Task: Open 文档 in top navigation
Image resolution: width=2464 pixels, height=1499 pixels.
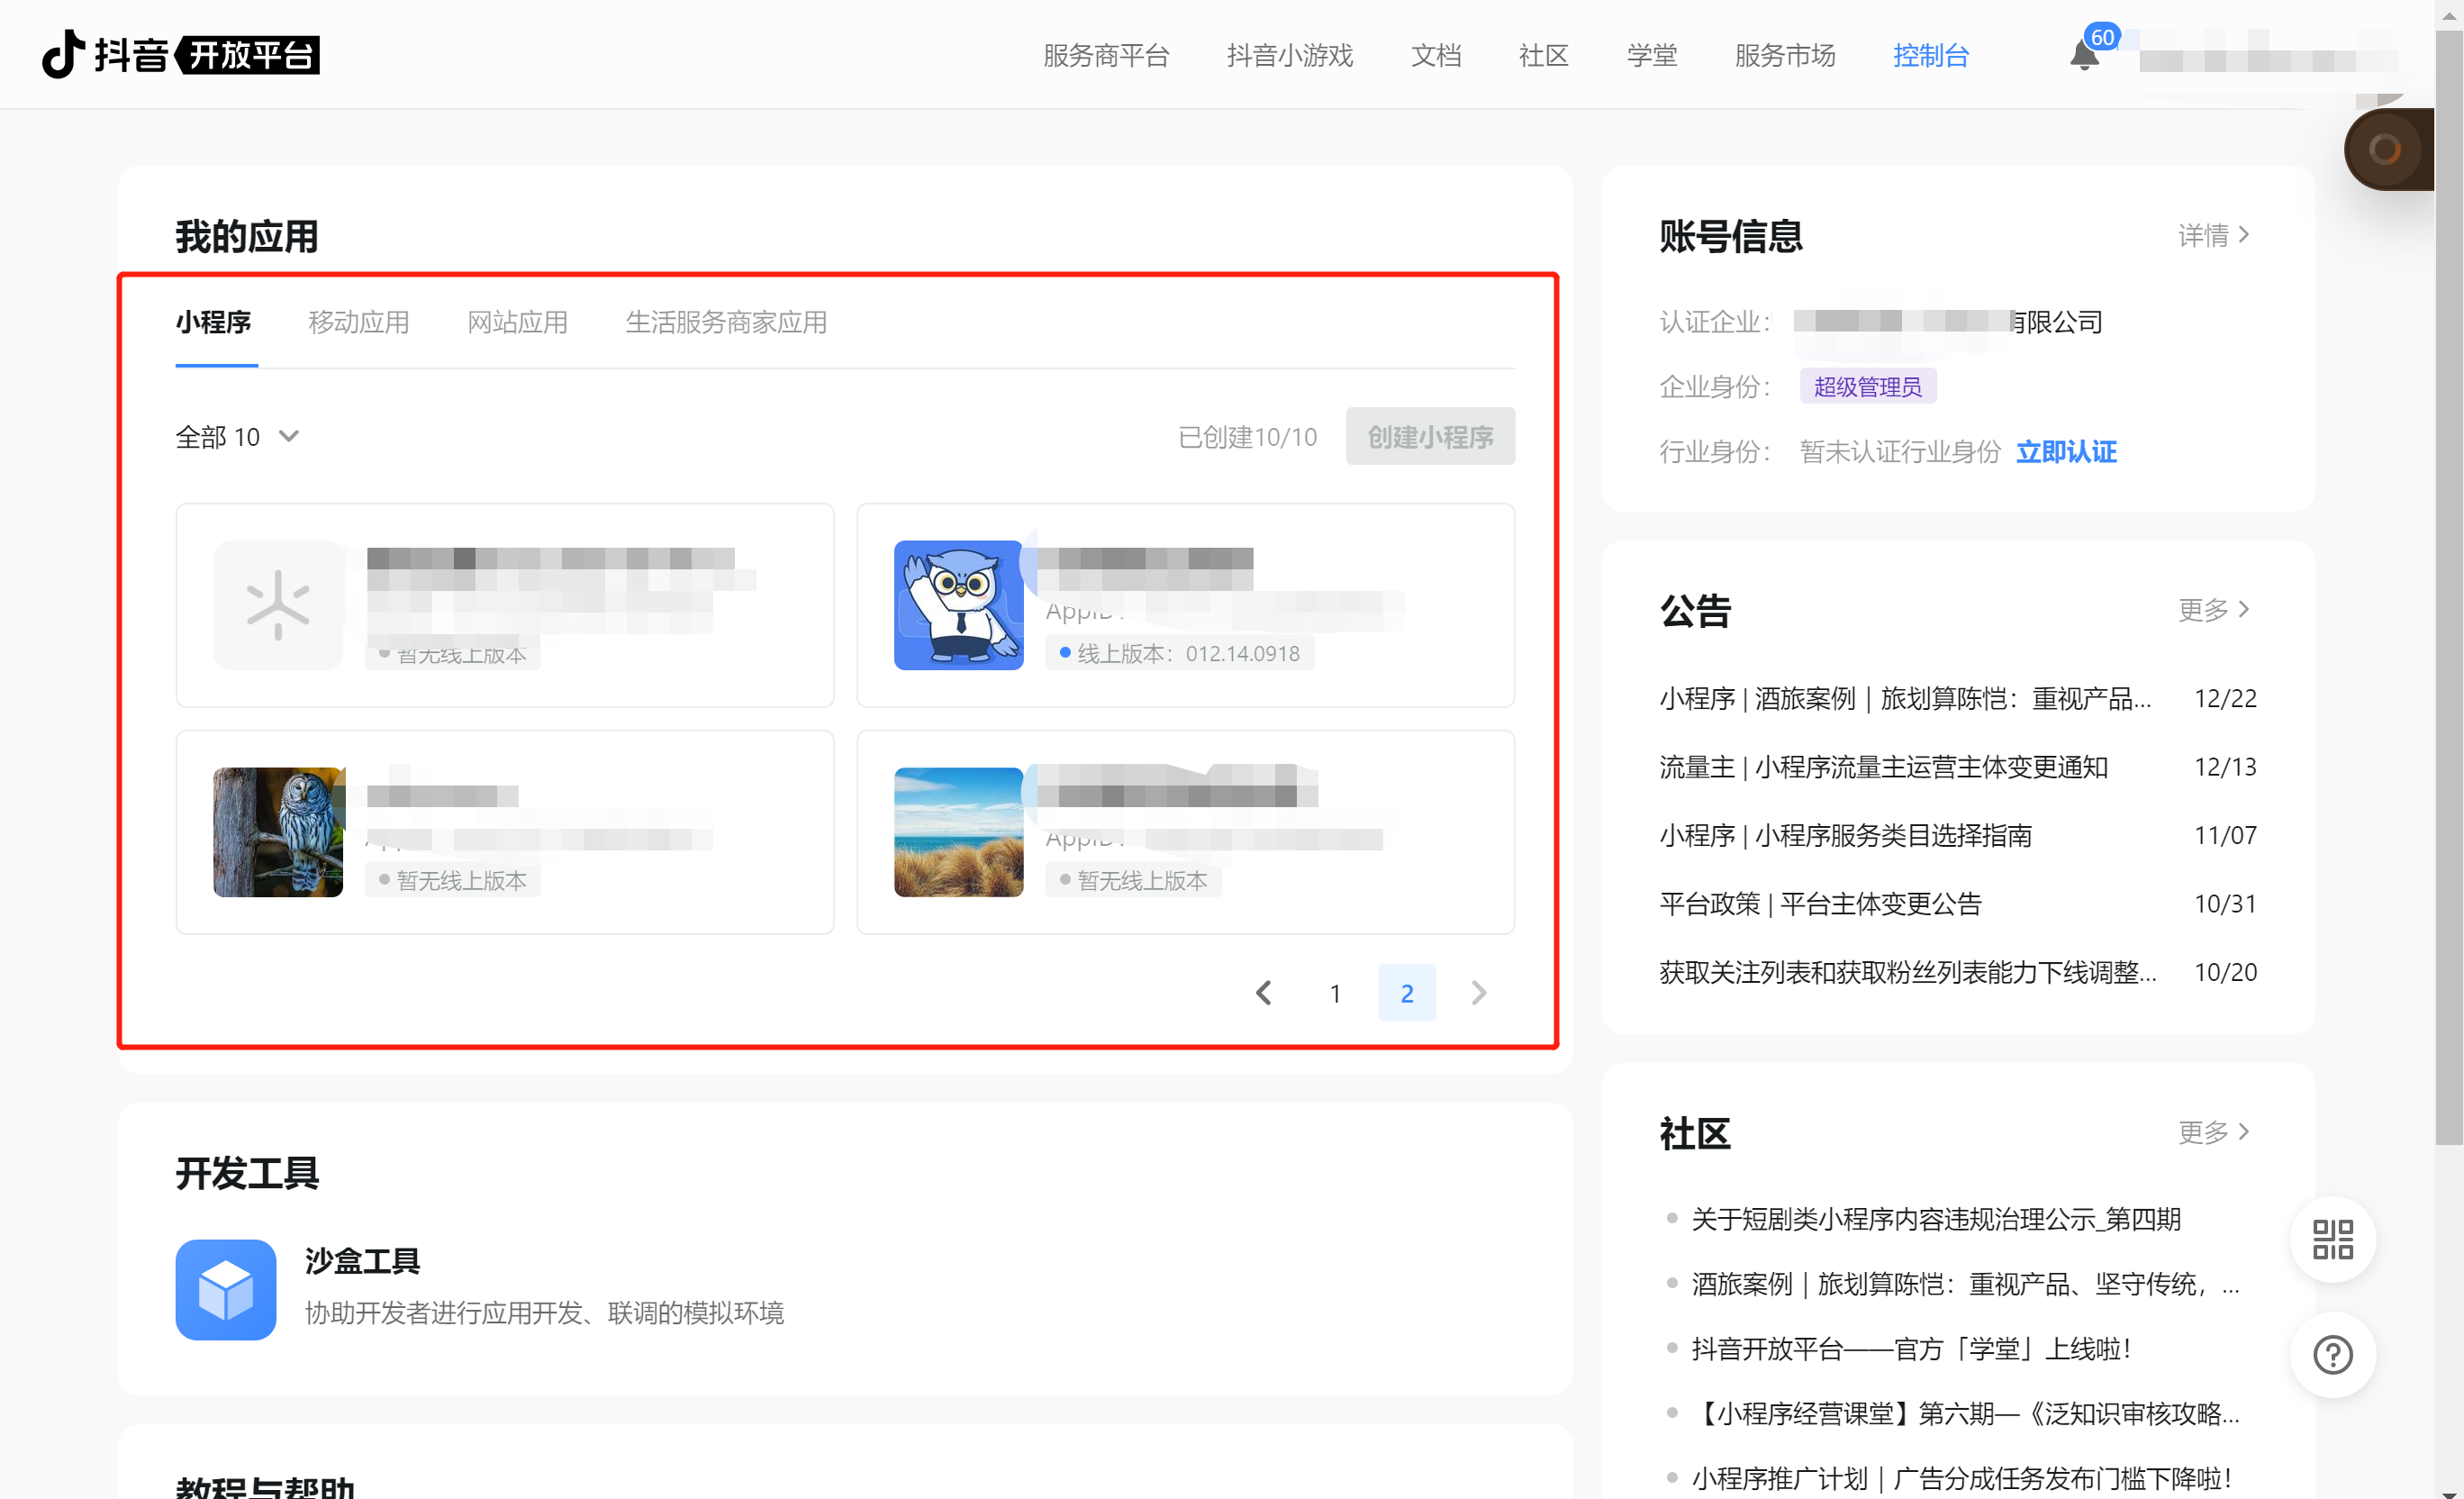Action: (x=1436, y=55)
